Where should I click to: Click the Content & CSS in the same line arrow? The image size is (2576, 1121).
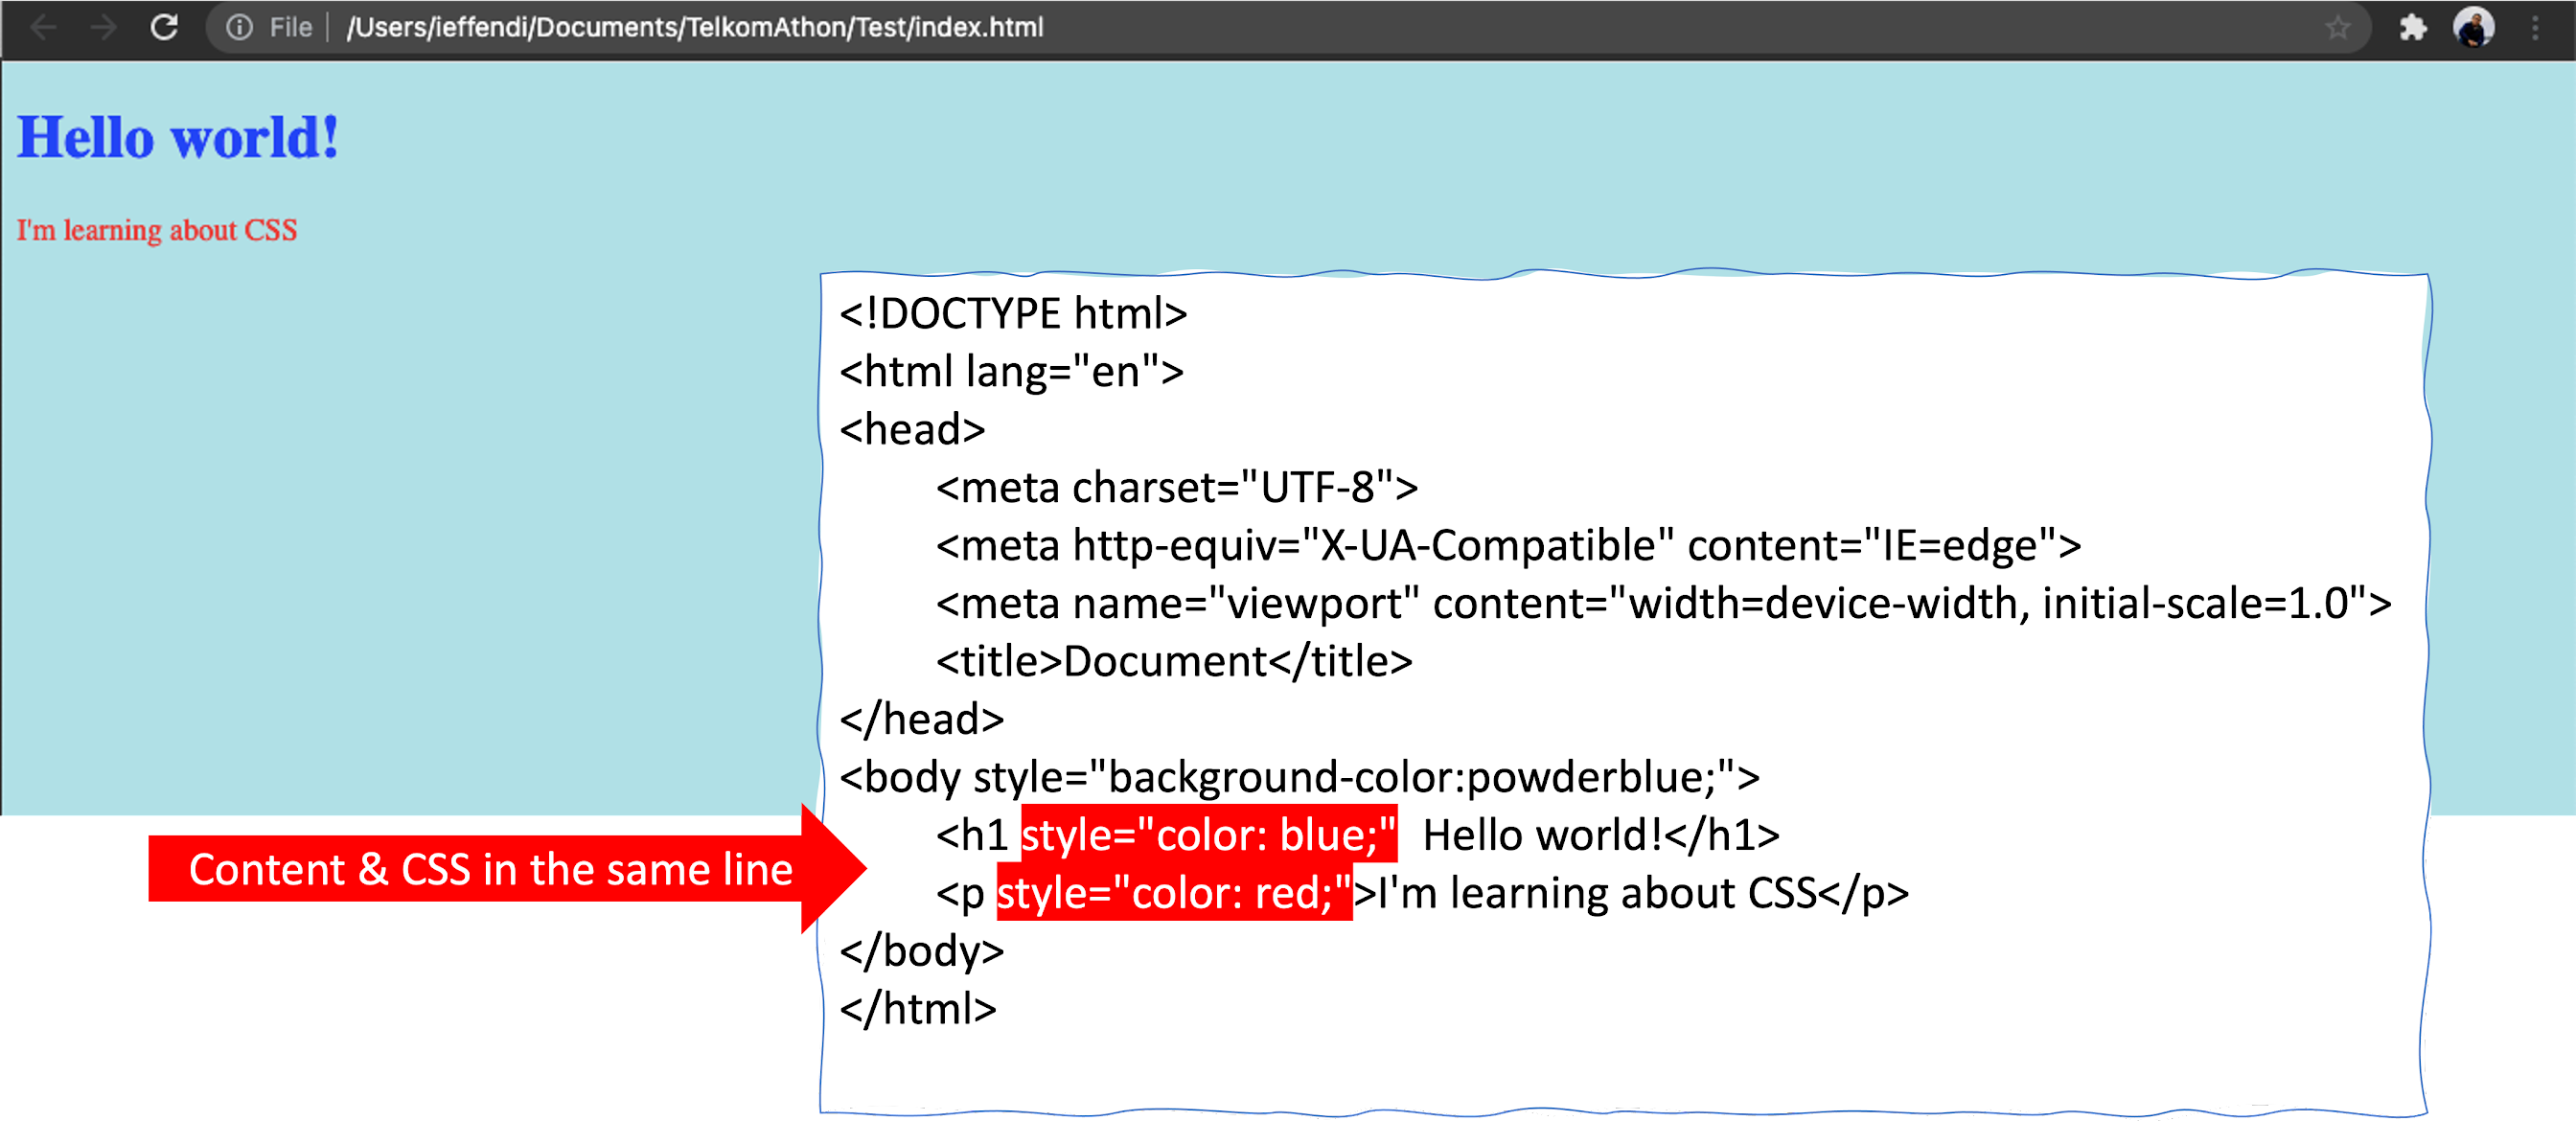[x=490, y=869]
